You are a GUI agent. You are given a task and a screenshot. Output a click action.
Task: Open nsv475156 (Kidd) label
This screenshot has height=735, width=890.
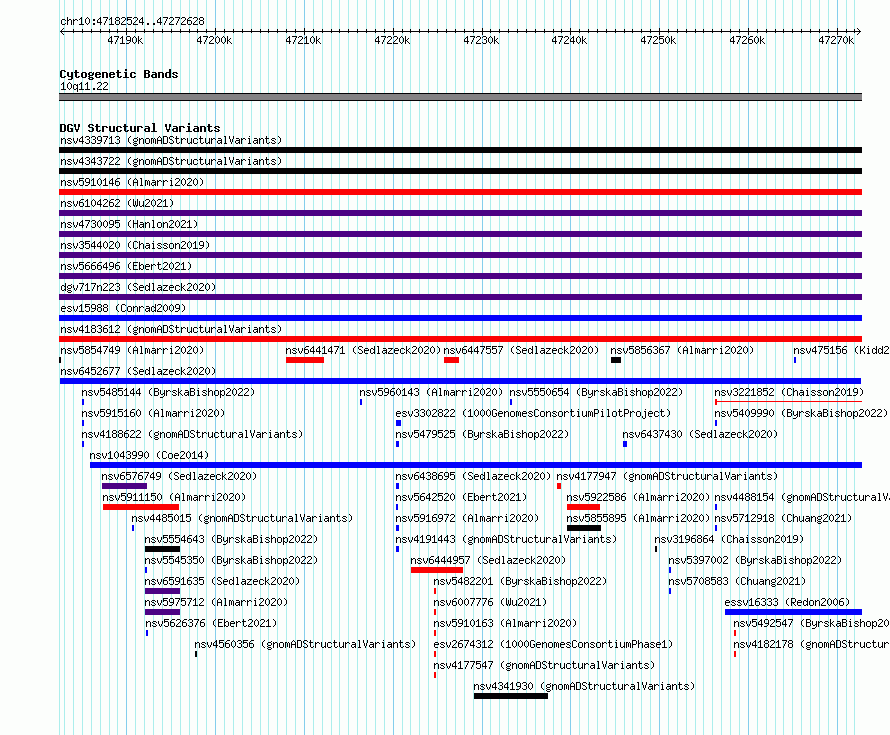841,350
